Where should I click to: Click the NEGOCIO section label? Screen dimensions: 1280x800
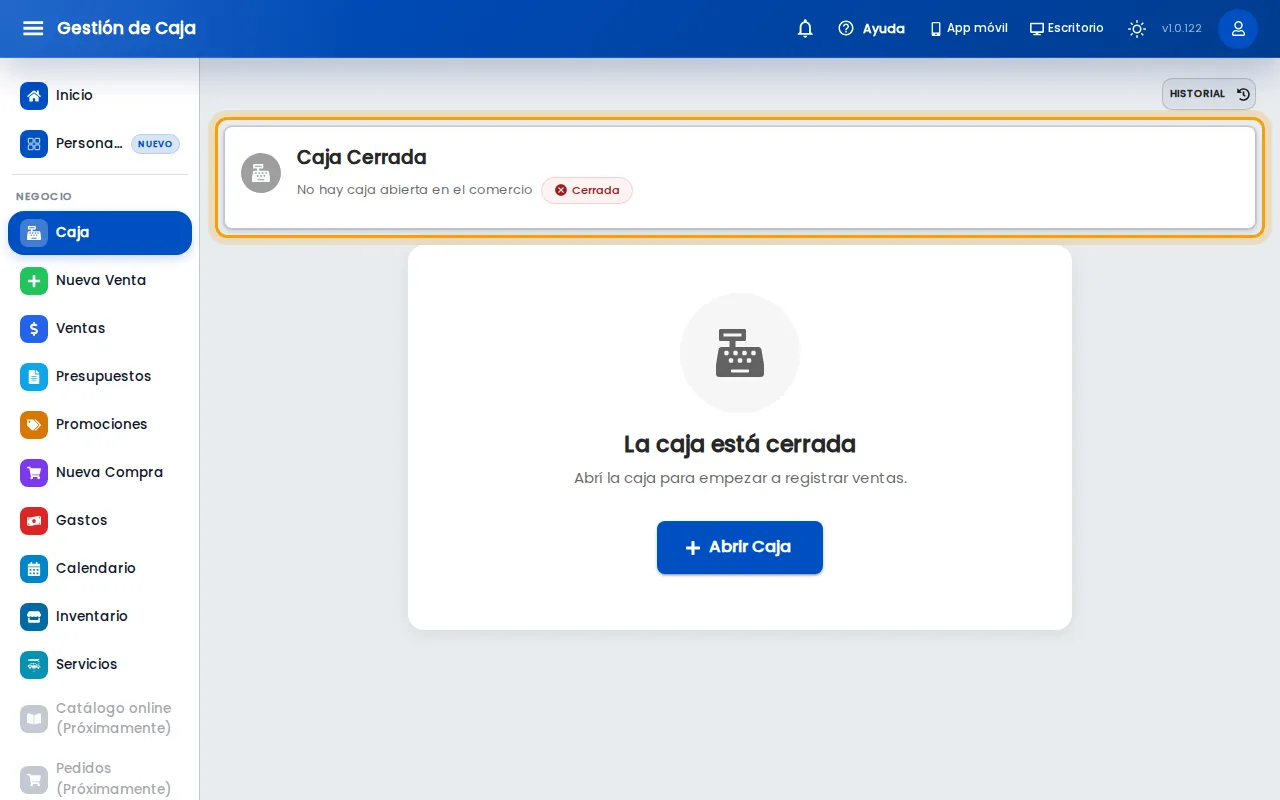44,197
